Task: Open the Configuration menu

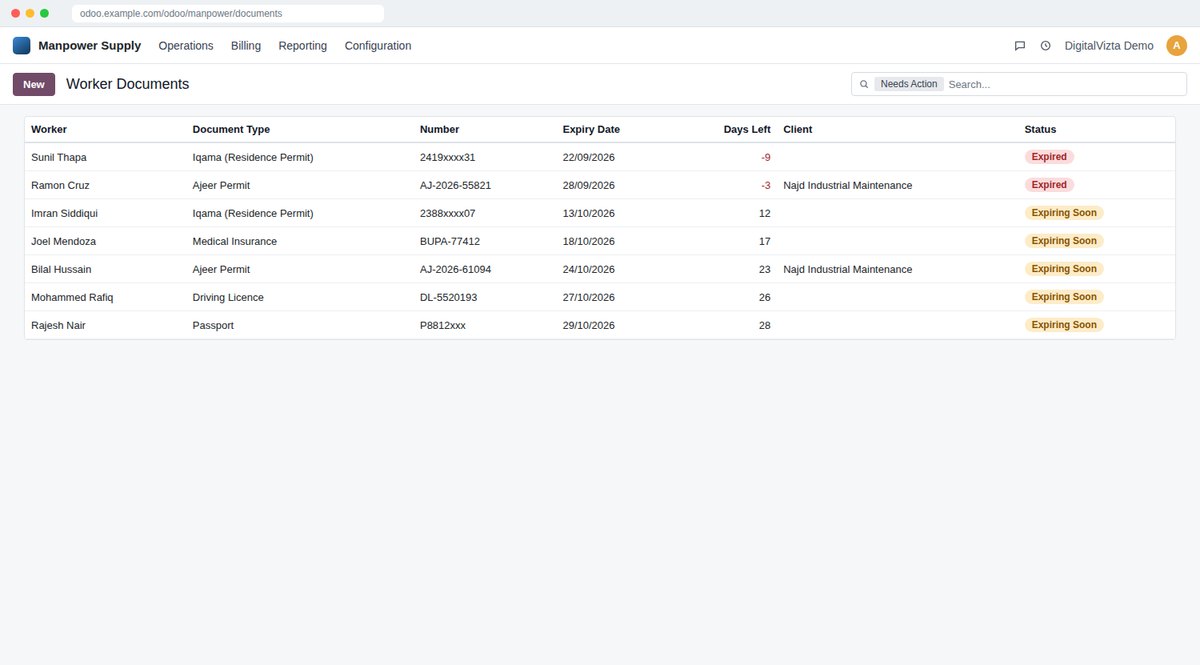Action: (378, 45)
